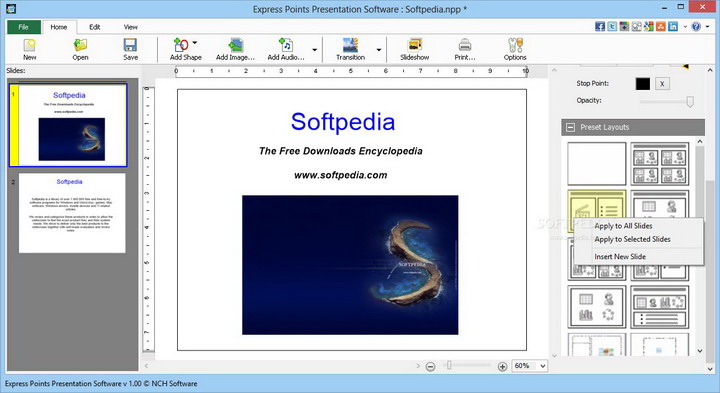This screenshot has width=720, height=393.
Task: Open the Add Audio dropdown arrow
Action: tap(315, 50)
